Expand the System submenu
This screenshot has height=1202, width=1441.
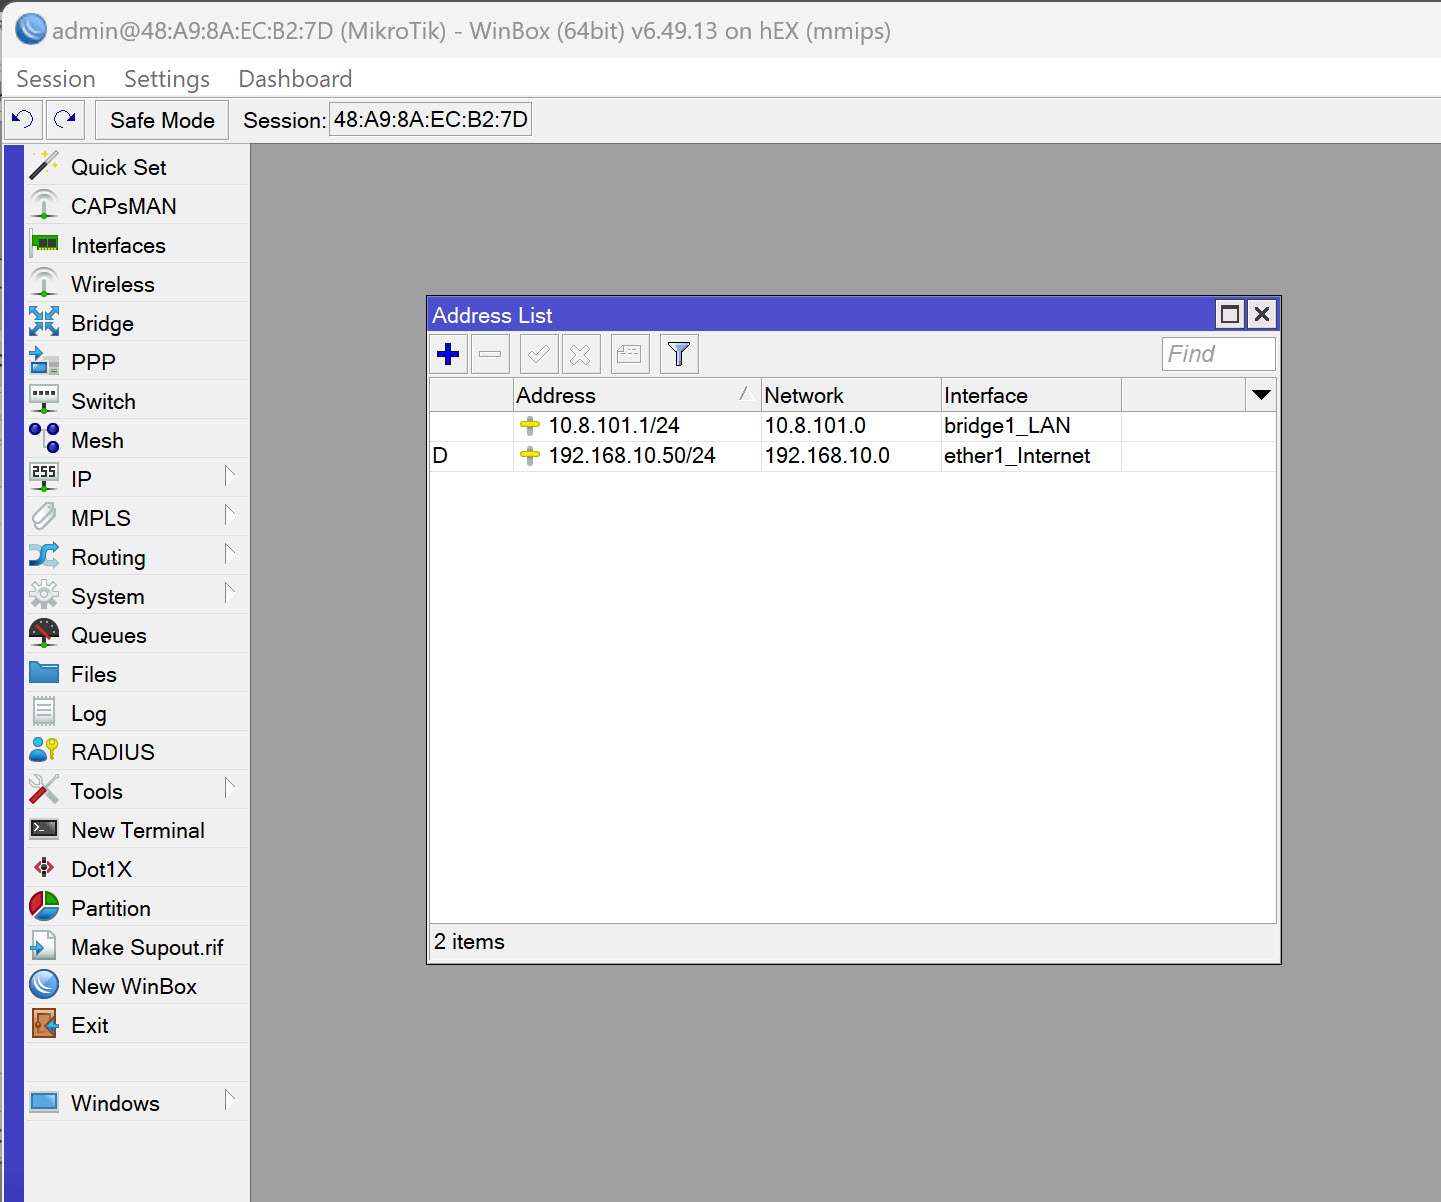coord(105,596)
